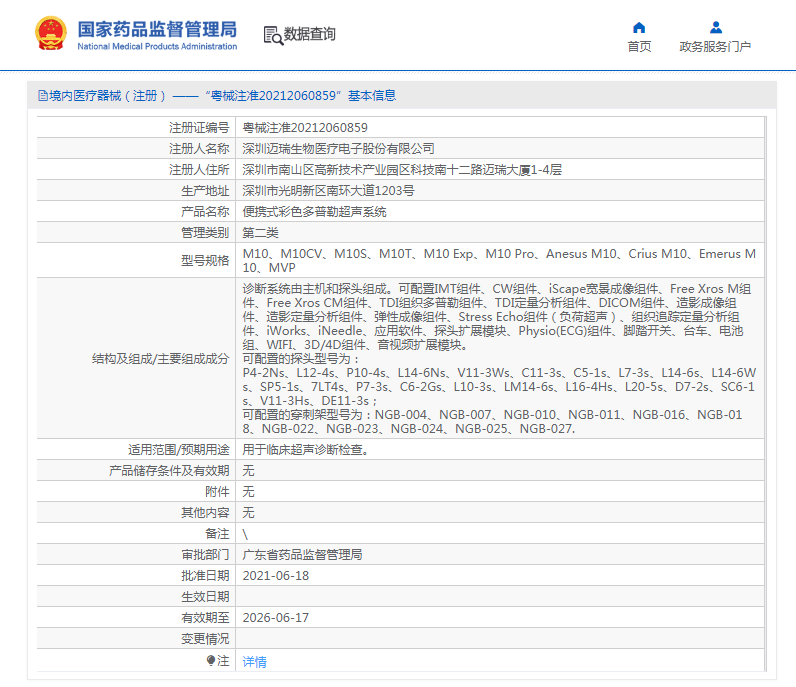Click product name 便携式彩色多普勒超声系统
This screenshot has height=687, width=796.
click(314, 212)
